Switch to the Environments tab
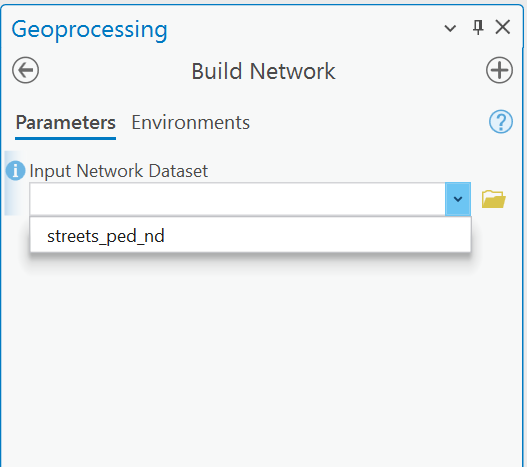The width and height of the screenshot is (527, 467). pos(191,122)
